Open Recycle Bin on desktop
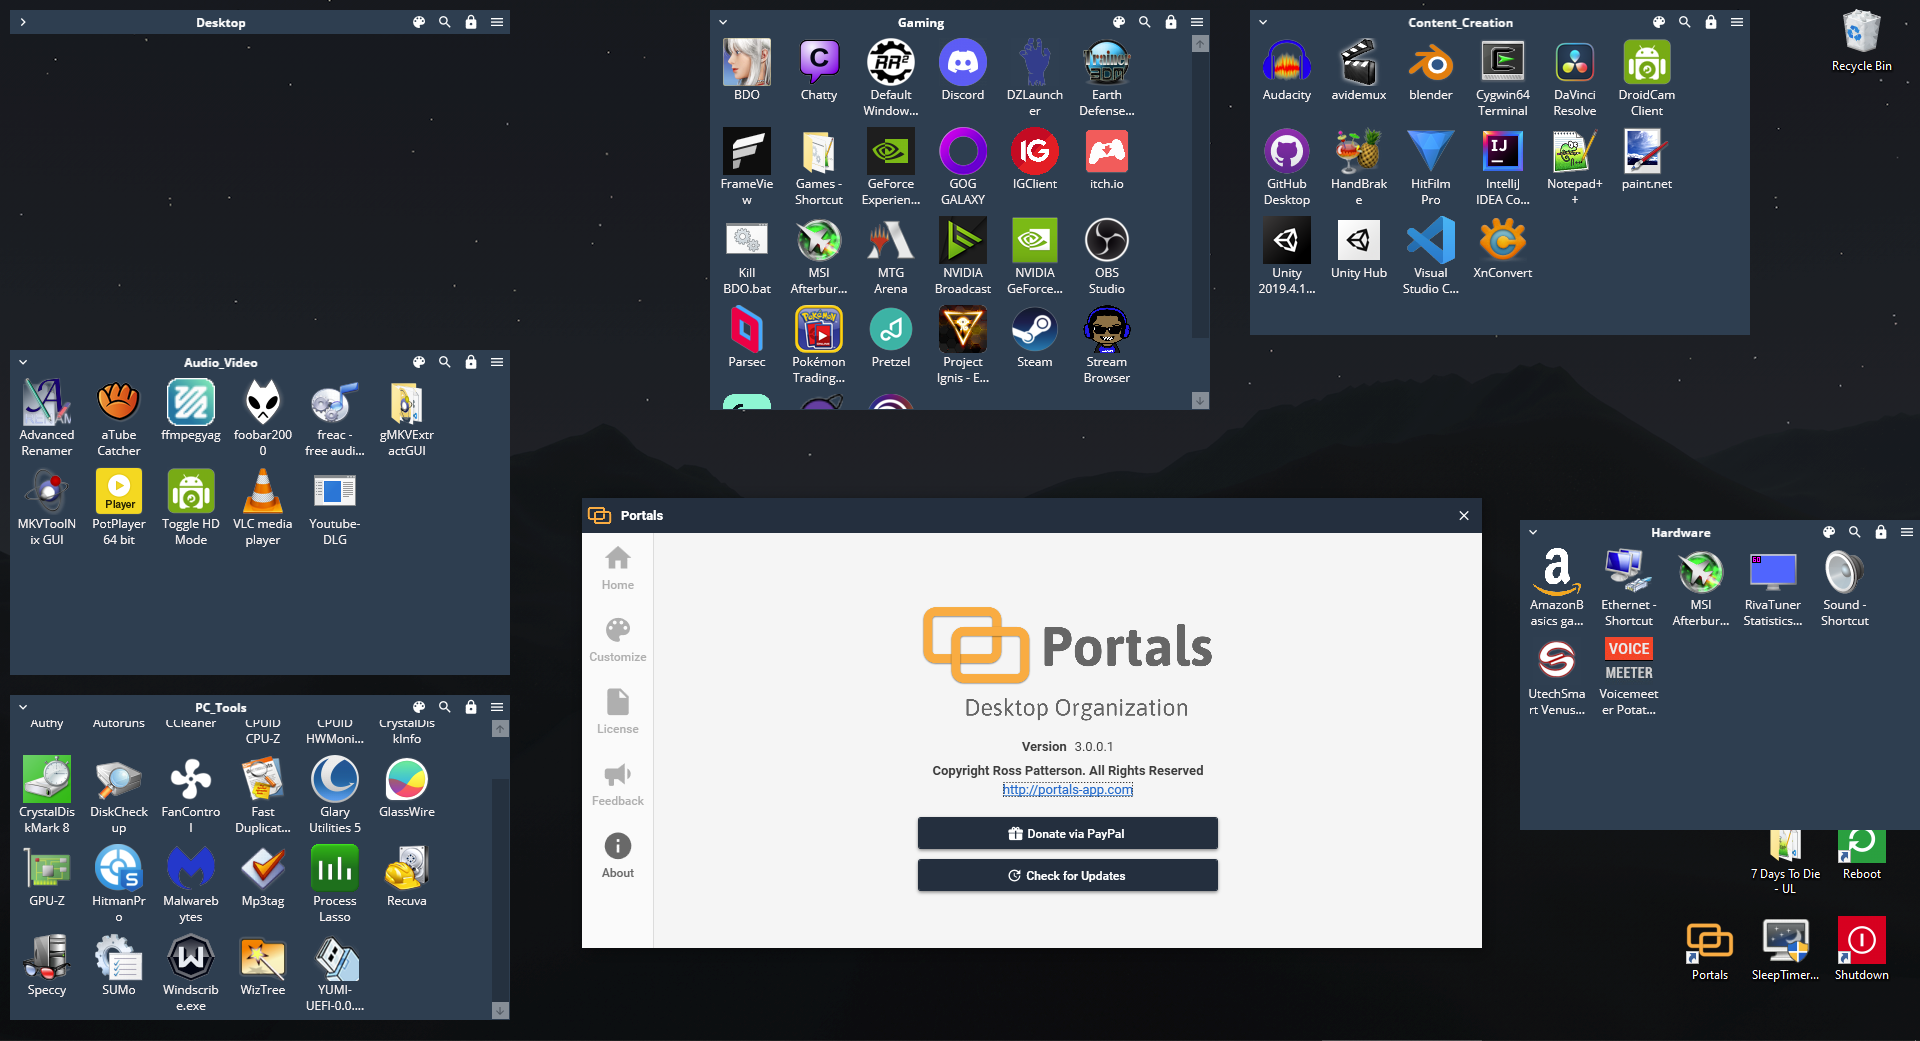Image resolution: width=1920 pixels, height=1041 pixels. pyautogui.click(x=1861, y=41)
